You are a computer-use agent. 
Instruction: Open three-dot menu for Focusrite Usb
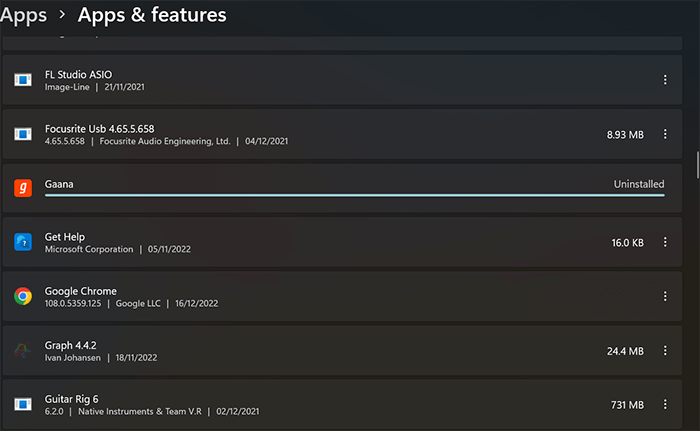665,134
